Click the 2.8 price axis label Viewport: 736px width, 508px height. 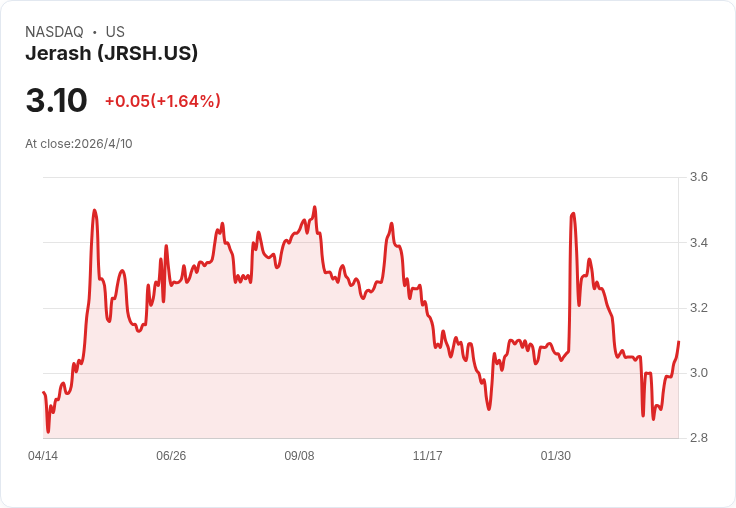click(699, 438)
